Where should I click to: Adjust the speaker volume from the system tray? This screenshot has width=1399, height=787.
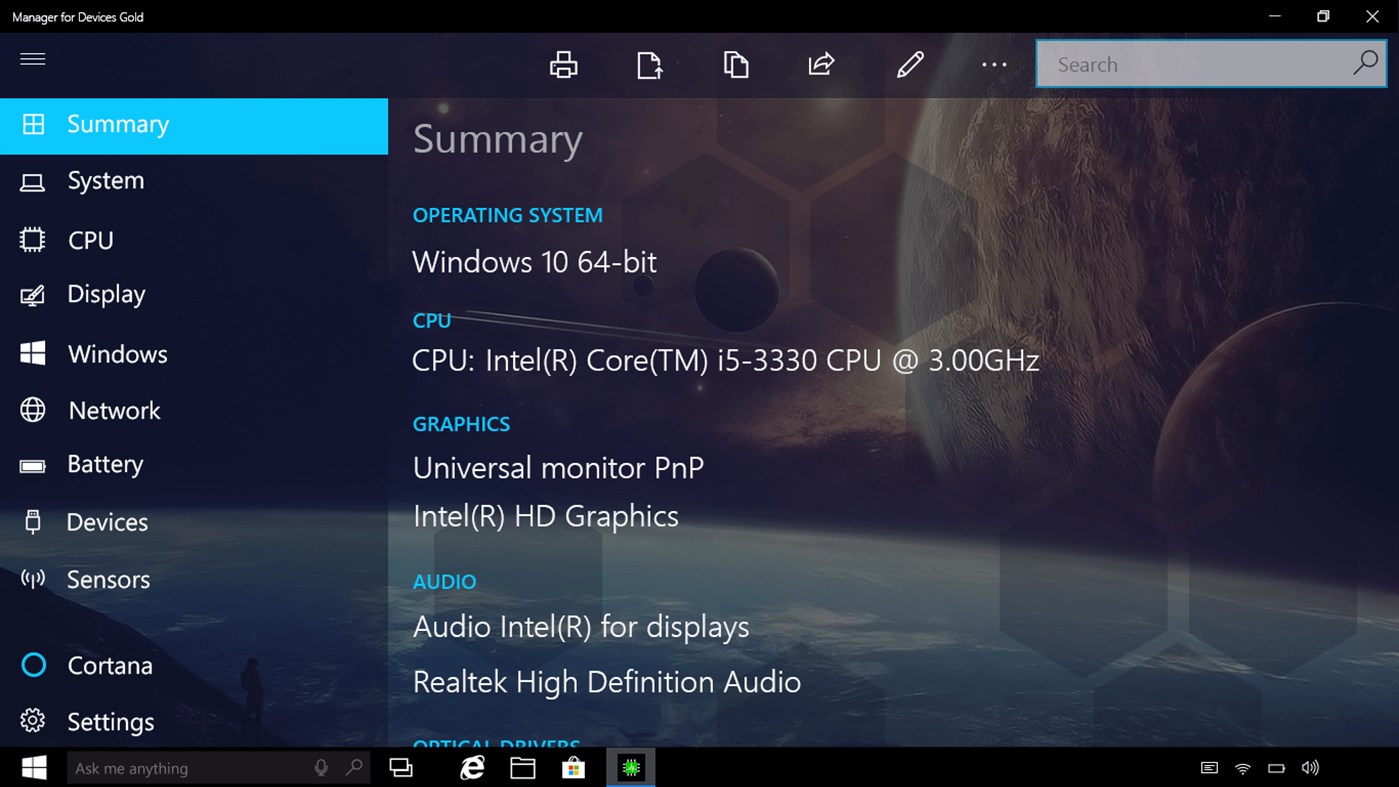pyautogui.click(x=1310, y=767)
